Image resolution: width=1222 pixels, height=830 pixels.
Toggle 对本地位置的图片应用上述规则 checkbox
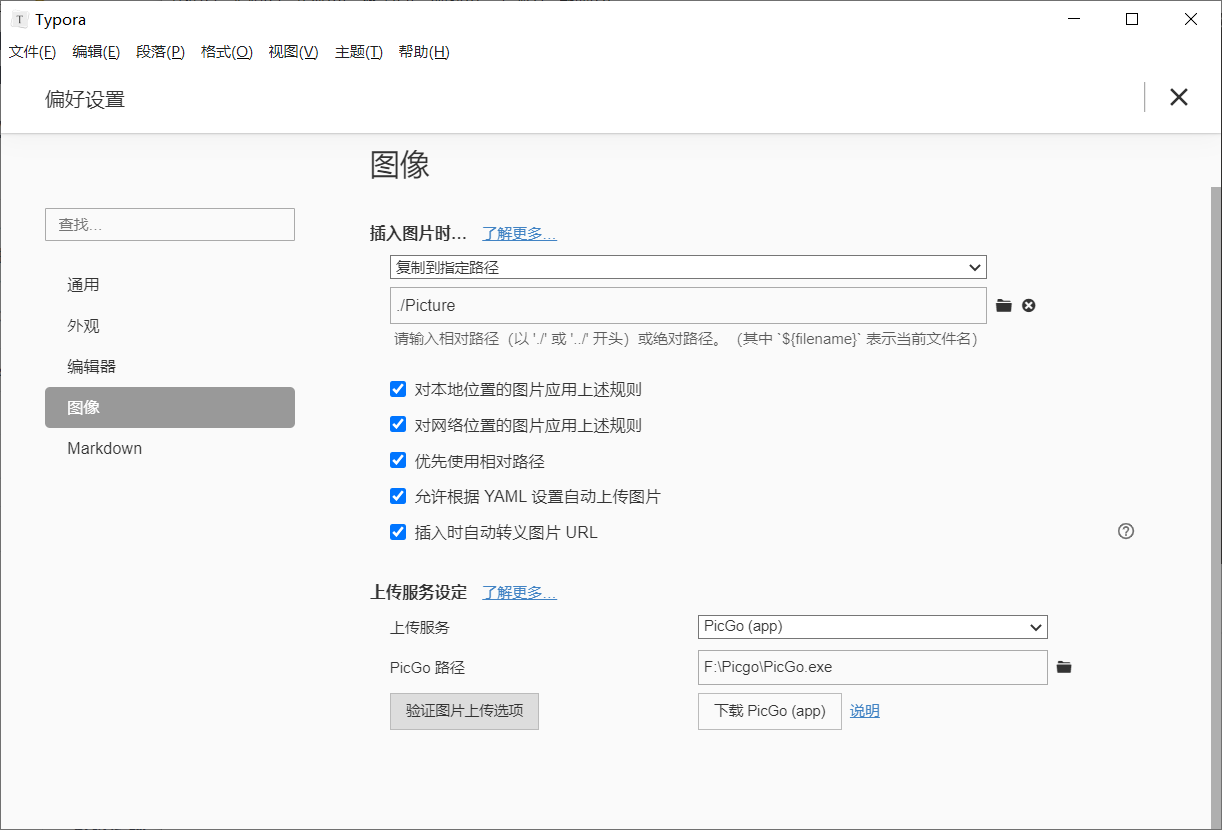pos(398,389)
